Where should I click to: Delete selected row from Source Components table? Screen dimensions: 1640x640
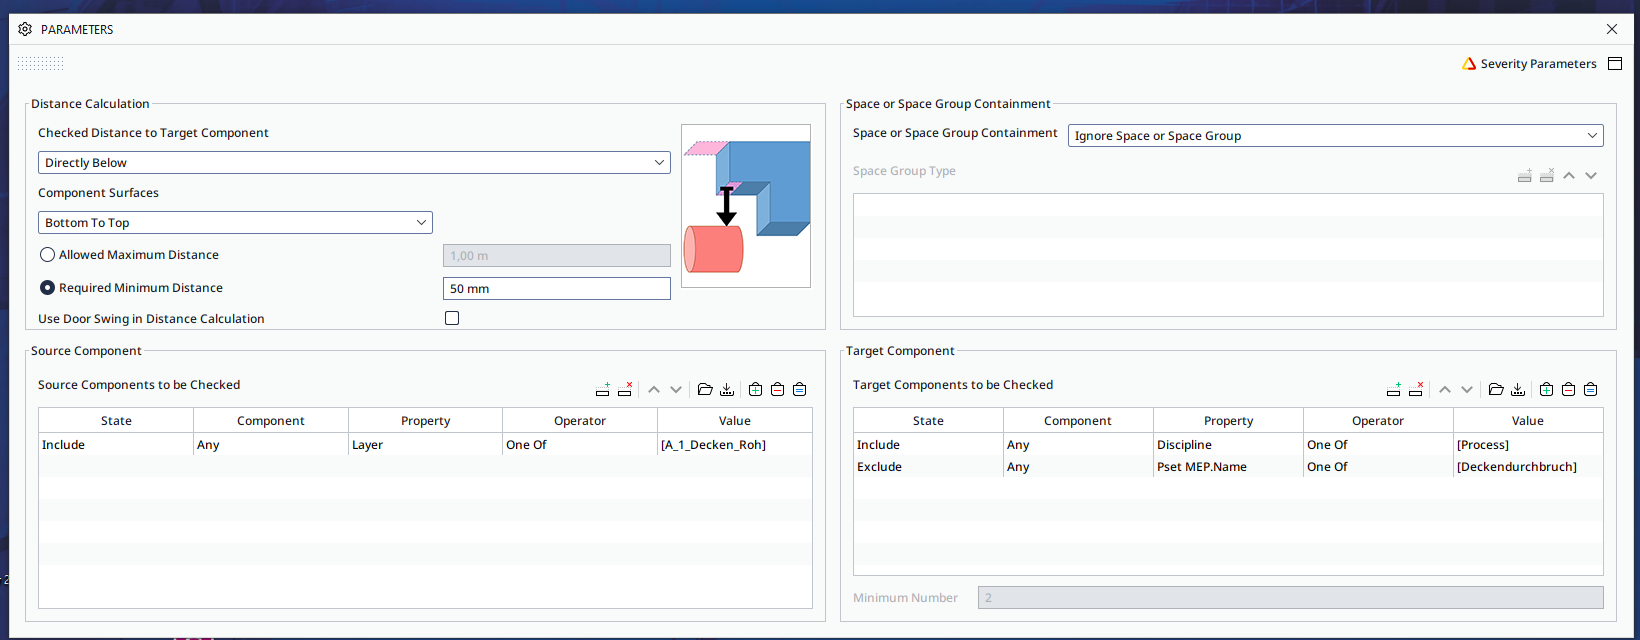[x=625, y=389]
